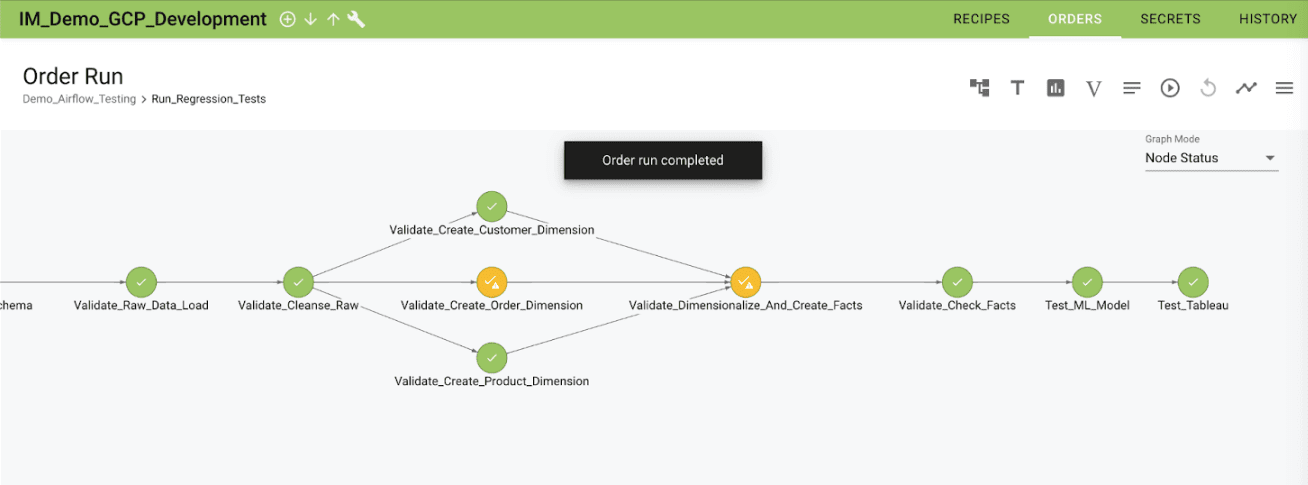Click the tree/hierarchy view icon
The image size is (1308, 485).
tap(979, 88)
